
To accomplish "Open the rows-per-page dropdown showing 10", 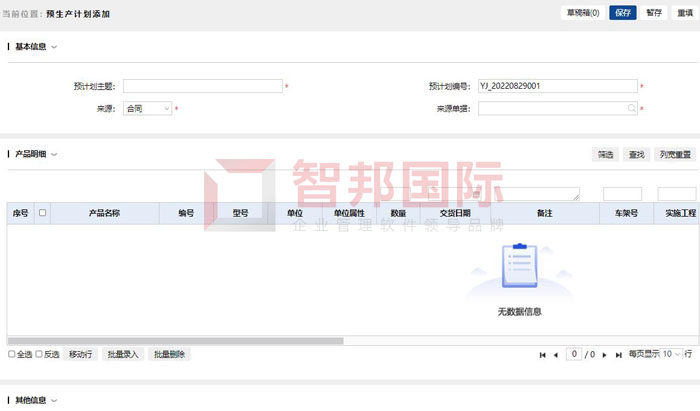I will (x=671, y=354).
